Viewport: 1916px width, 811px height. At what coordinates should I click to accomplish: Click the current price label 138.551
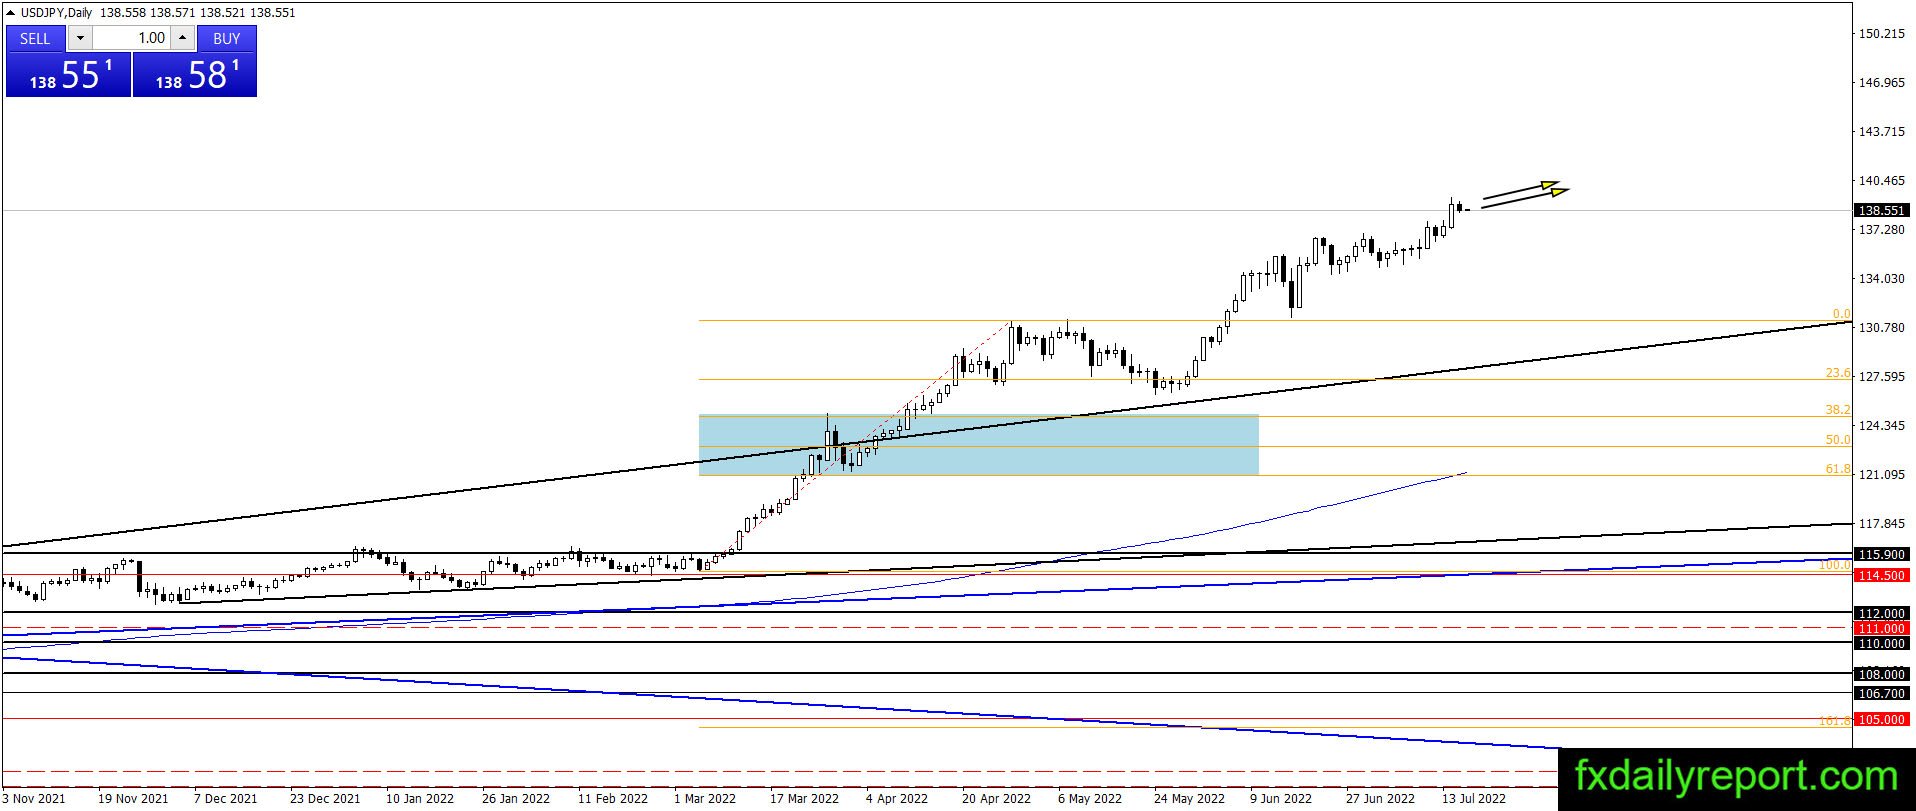click(x=1881, y=210)
